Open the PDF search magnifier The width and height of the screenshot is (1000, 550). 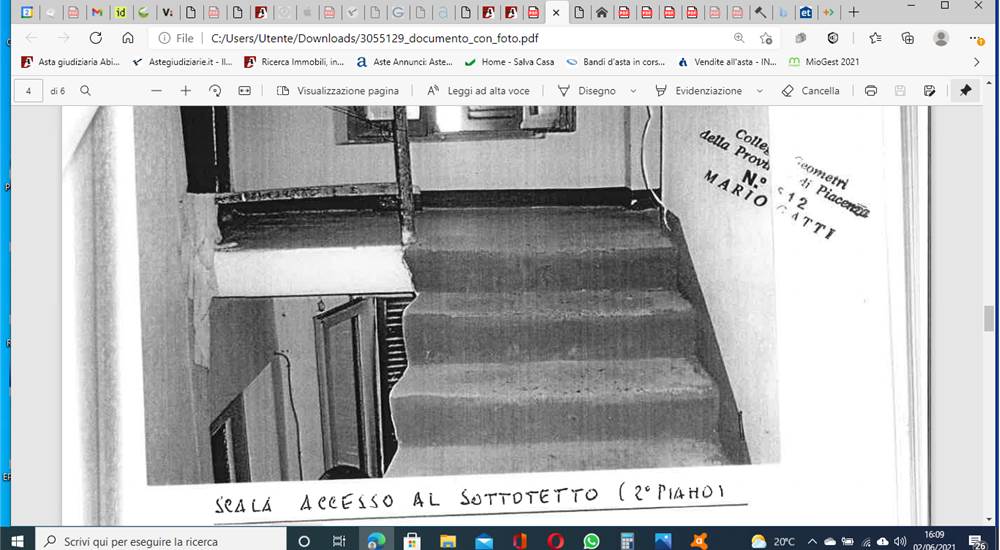[85, 91]
